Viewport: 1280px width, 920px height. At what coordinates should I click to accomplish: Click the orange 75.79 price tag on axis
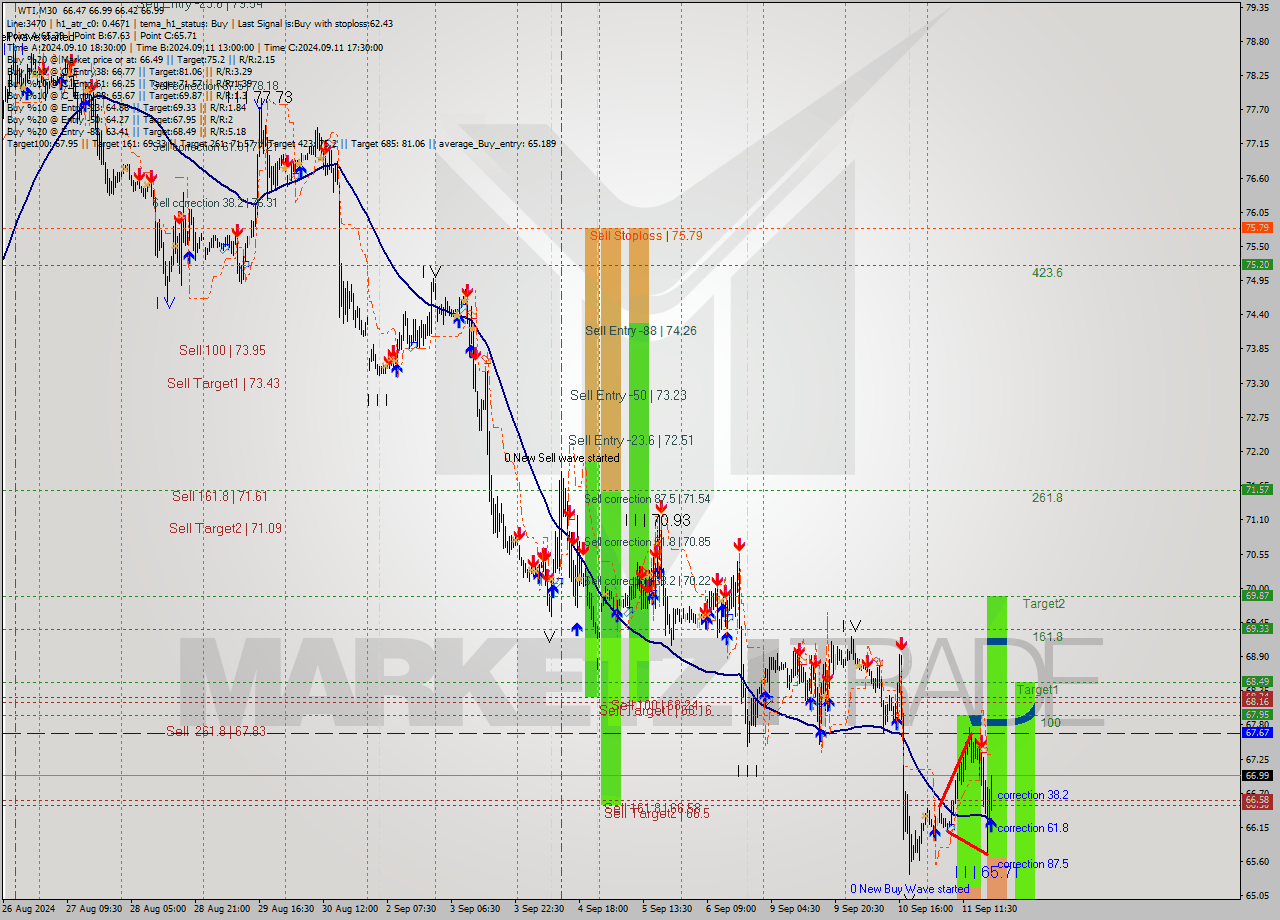click(x=1256, y=228)
